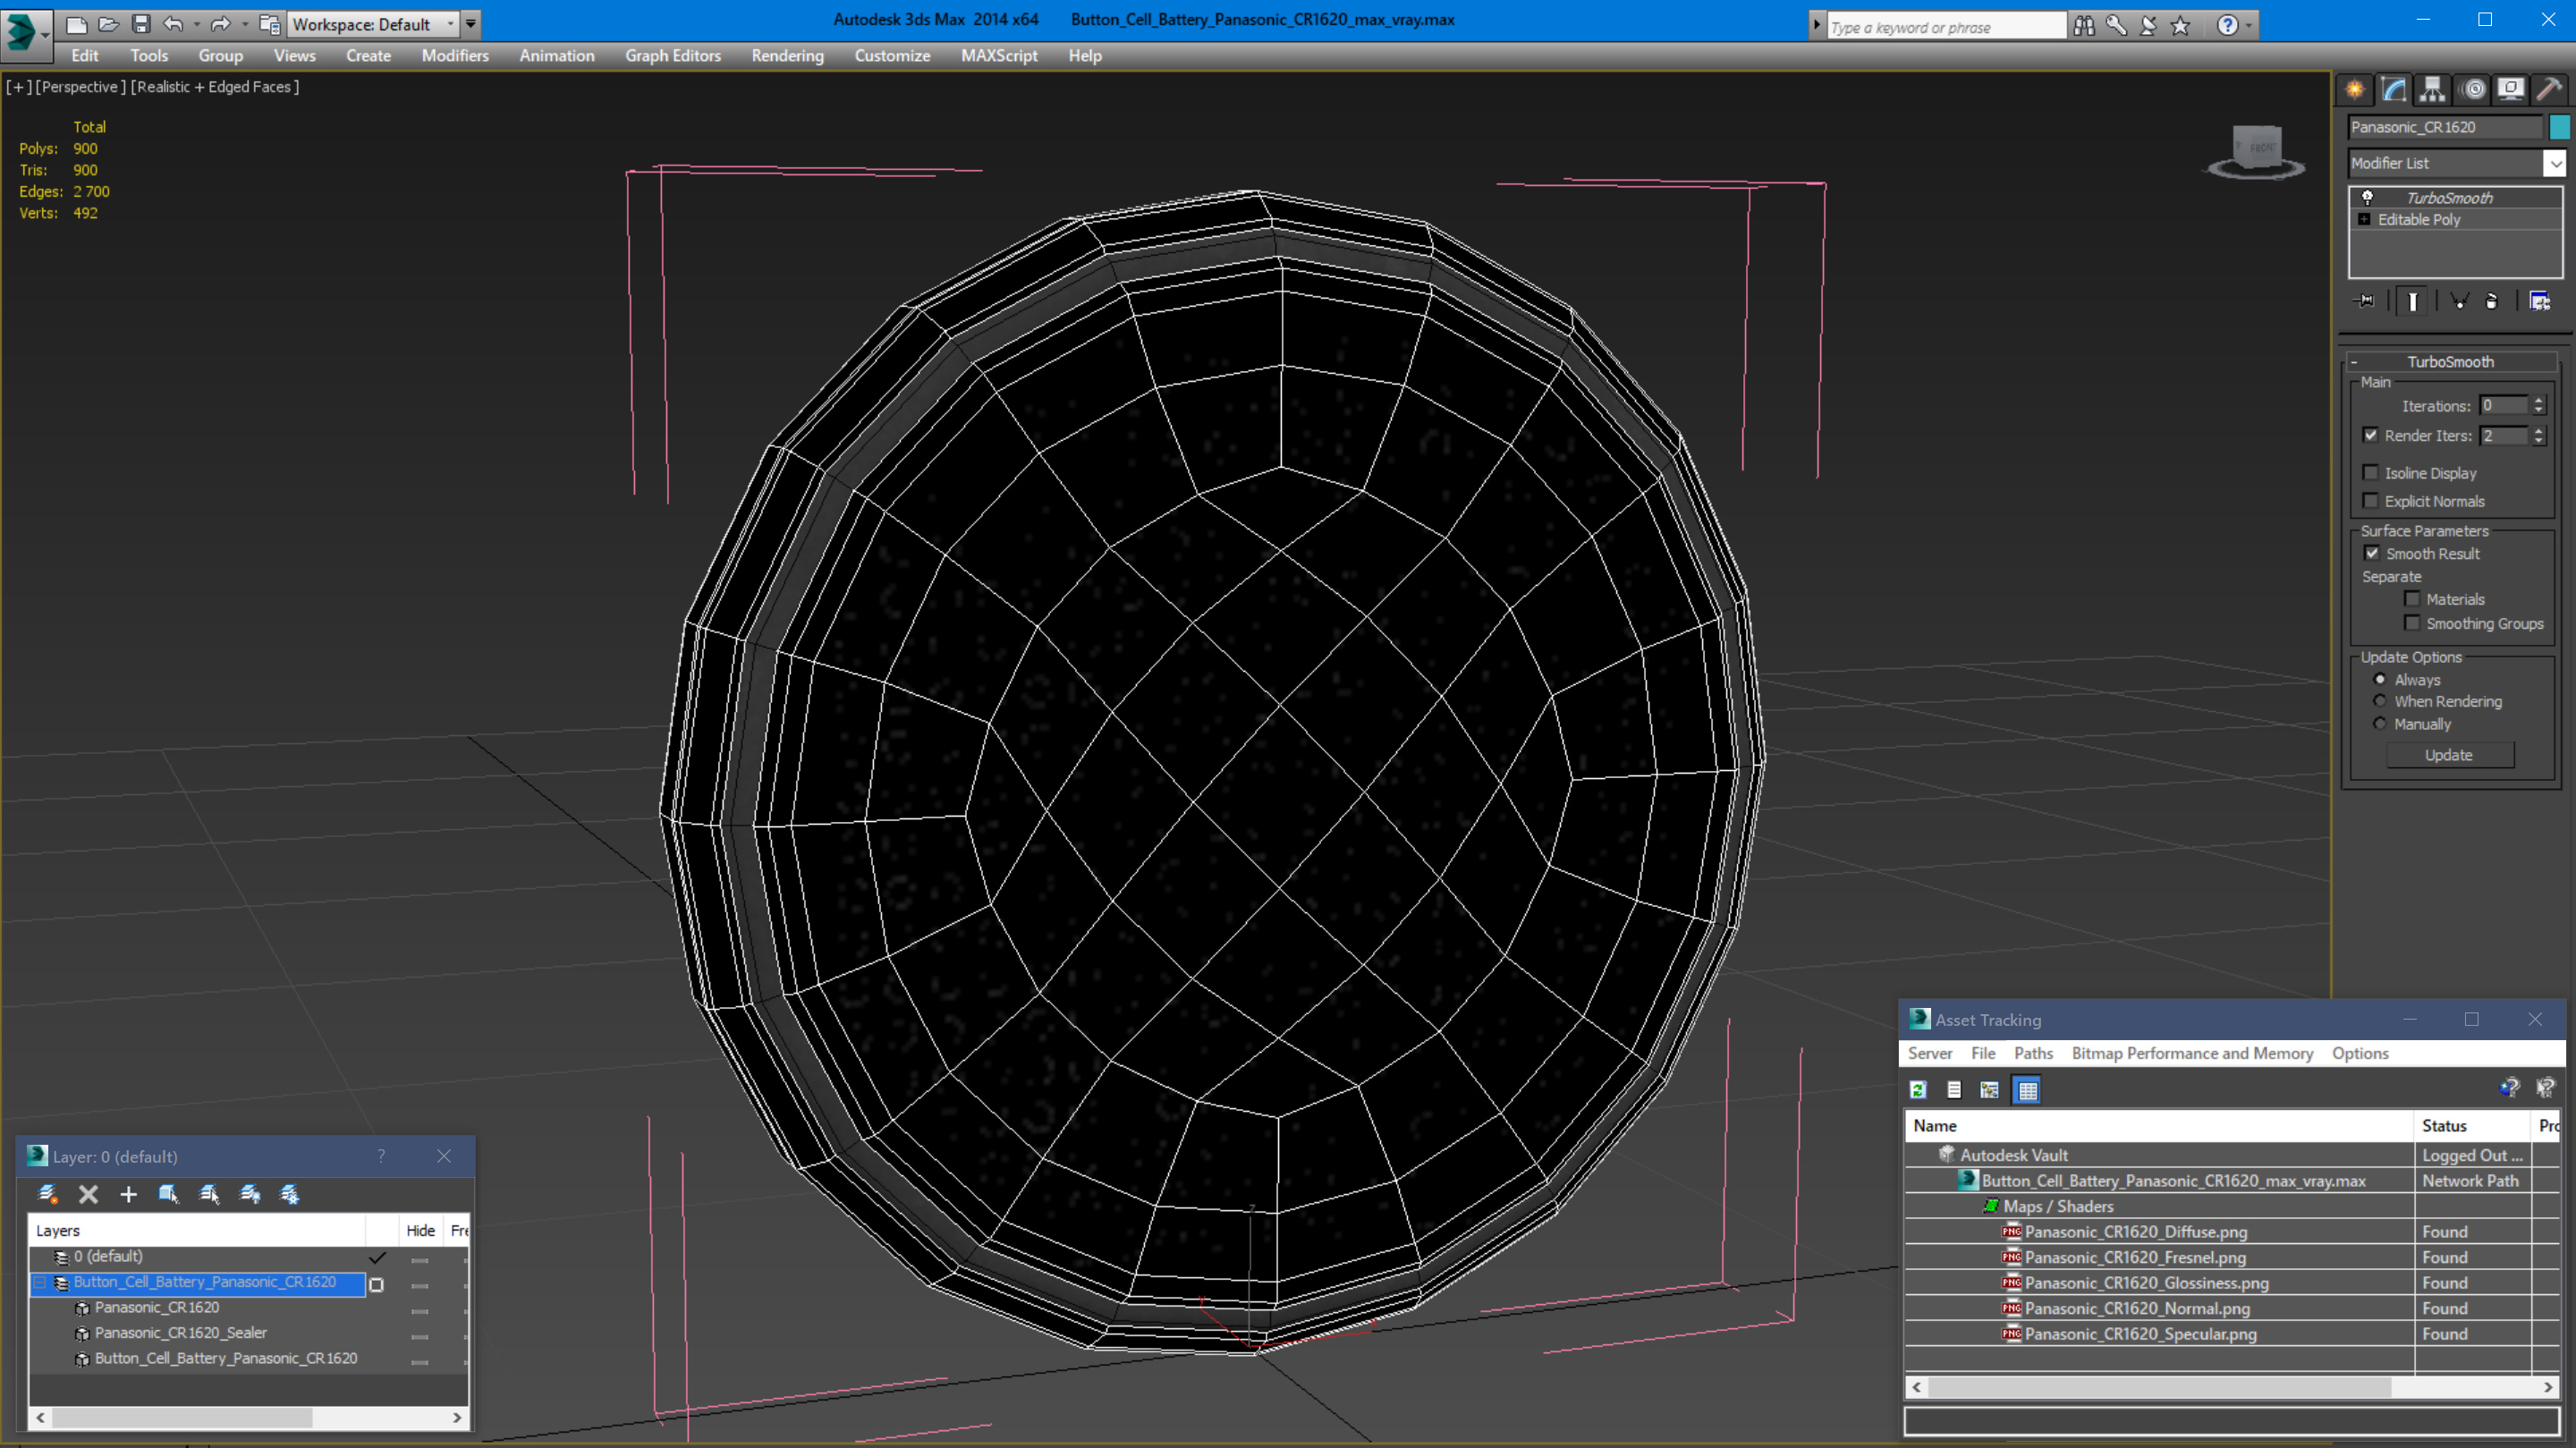The height and width of the screenshot is (1448, 2576).
Task: Select Panasonic_CR1620_Sealer in layer list
Action: (x=180, y=1333)
